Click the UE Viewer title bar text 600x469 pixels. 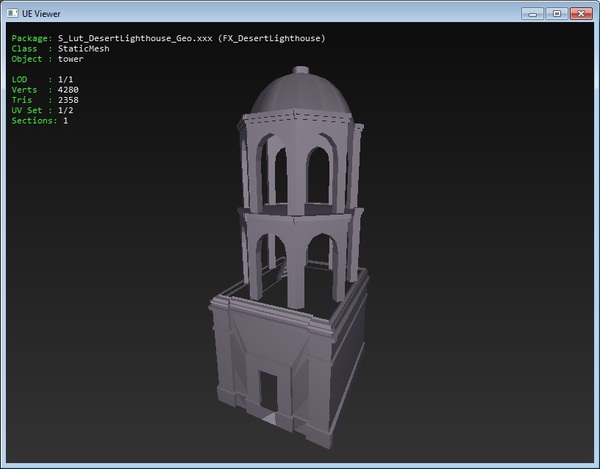click(43, 13)
